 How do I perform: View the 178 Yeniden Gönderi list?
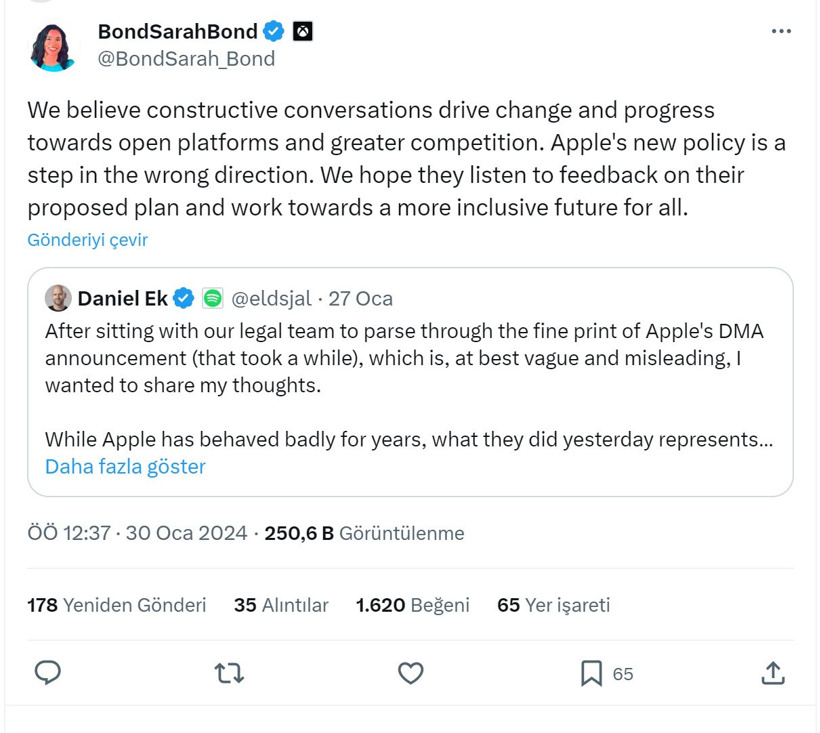(116, 605)
